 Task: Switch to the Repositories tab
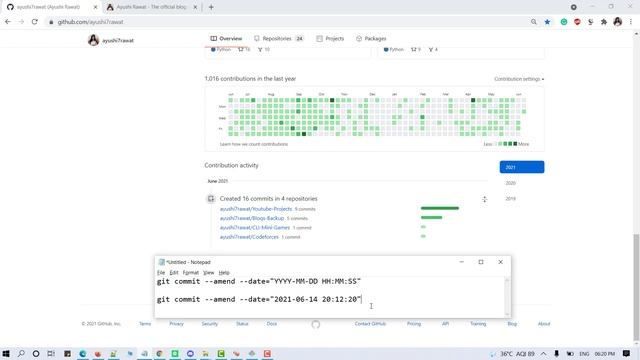(x=279, y=38)
